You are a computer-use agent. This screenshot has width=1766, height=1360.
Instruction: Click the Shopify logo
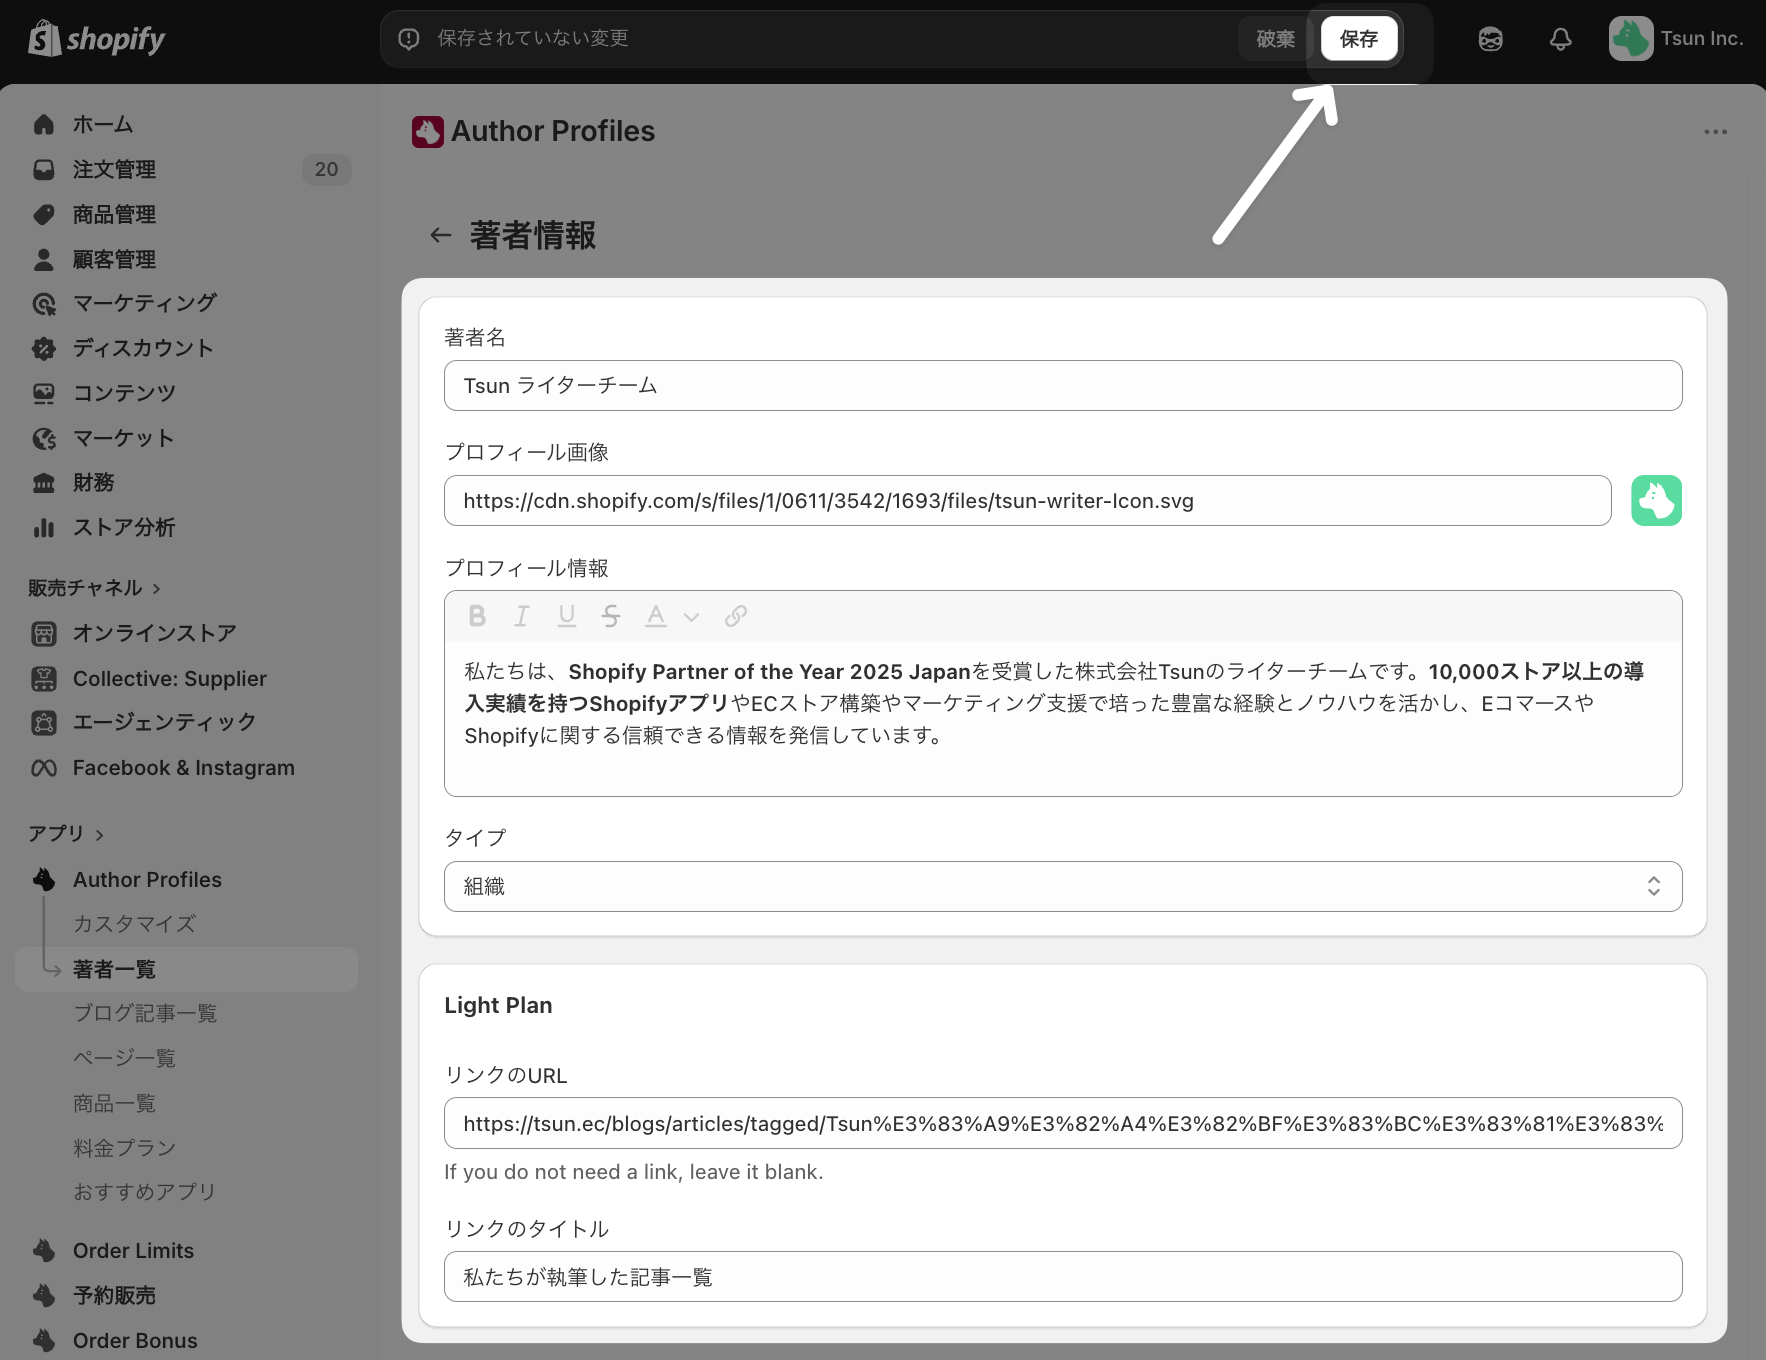97,39
